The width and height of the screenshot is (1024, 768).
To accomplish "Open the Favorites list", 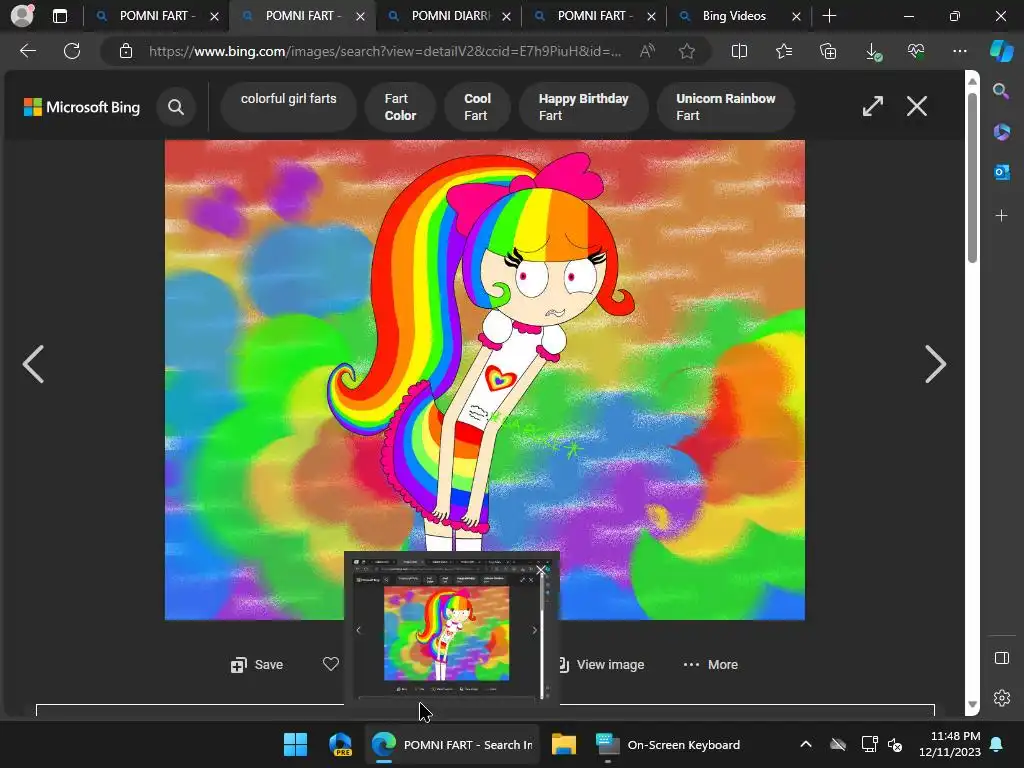I will pyautogui.click(x=784, y=51).
